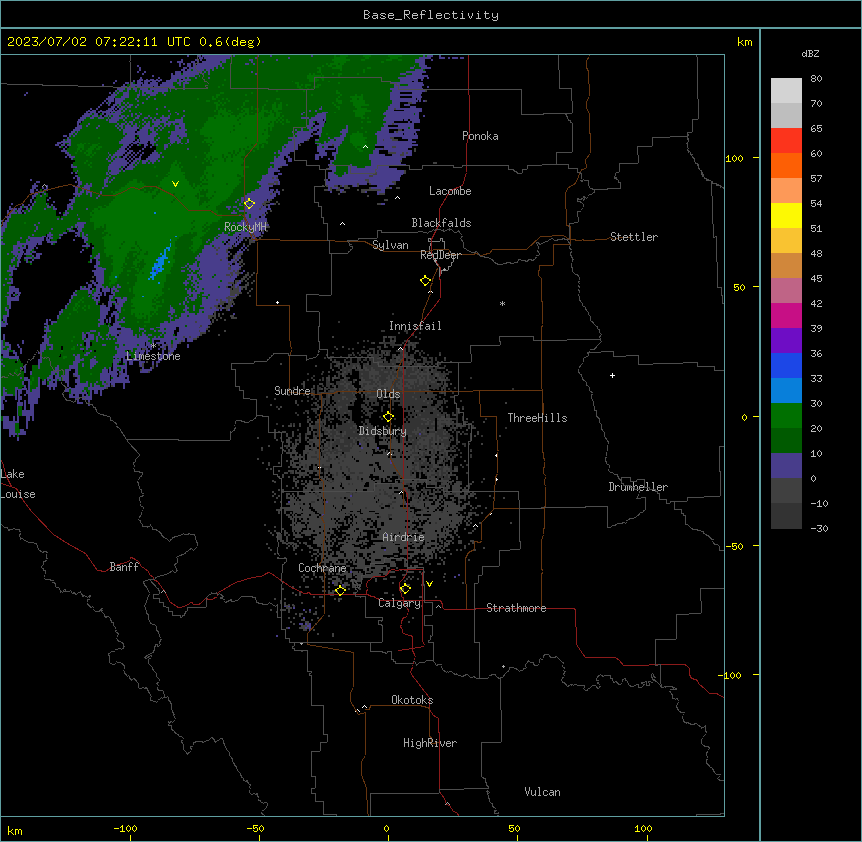Select the HighRiver label

click(430, 743)
